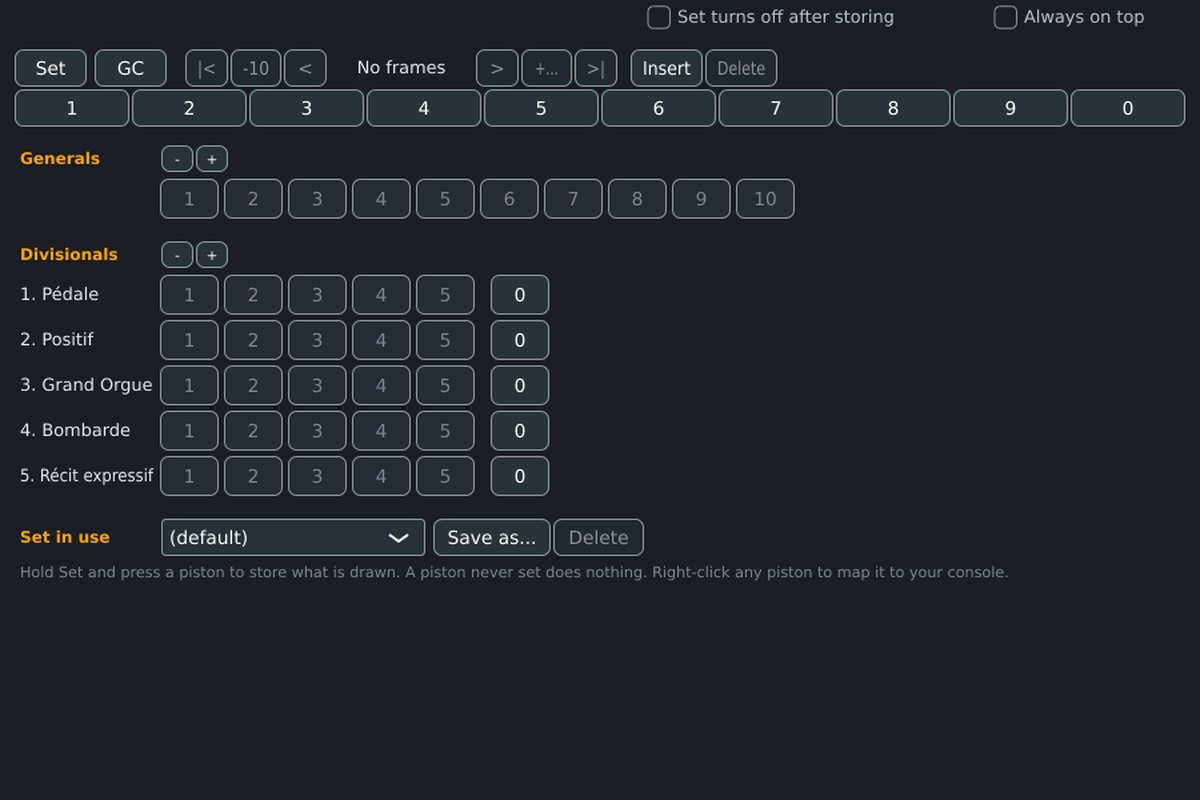
Task: Select wide numeric piston 0
Action: (x=1128, y=108)
